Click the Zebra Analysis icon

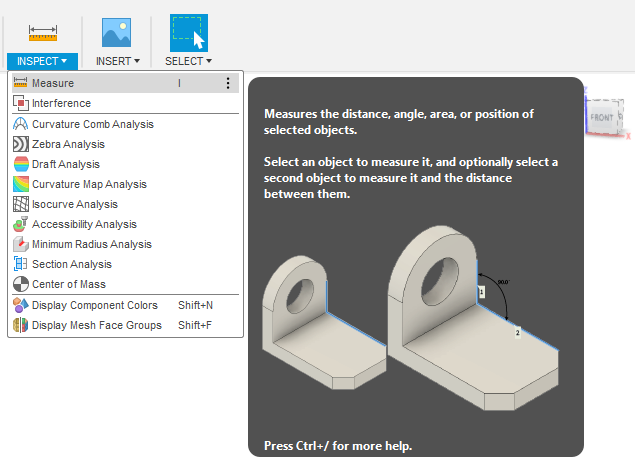coord(21,144)
